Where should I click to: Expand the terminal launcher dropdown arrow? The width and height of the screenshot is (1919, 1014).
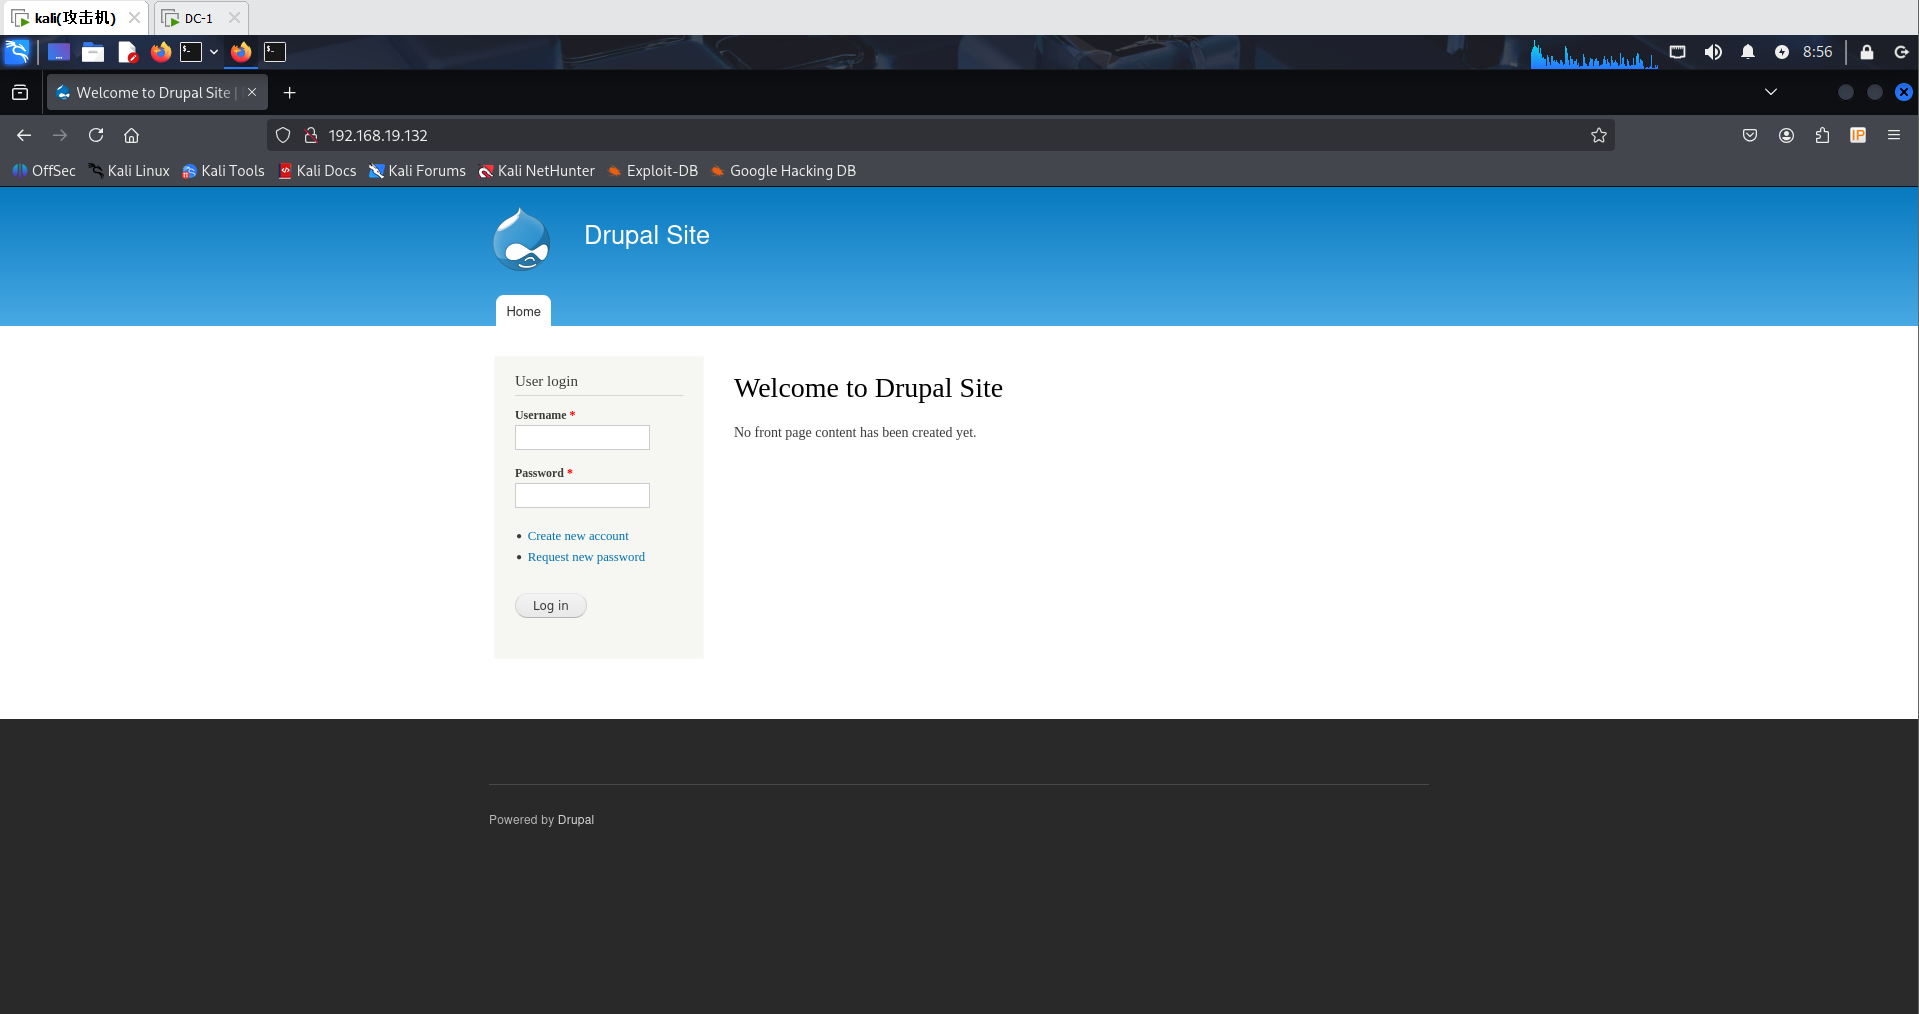(214, 52)
